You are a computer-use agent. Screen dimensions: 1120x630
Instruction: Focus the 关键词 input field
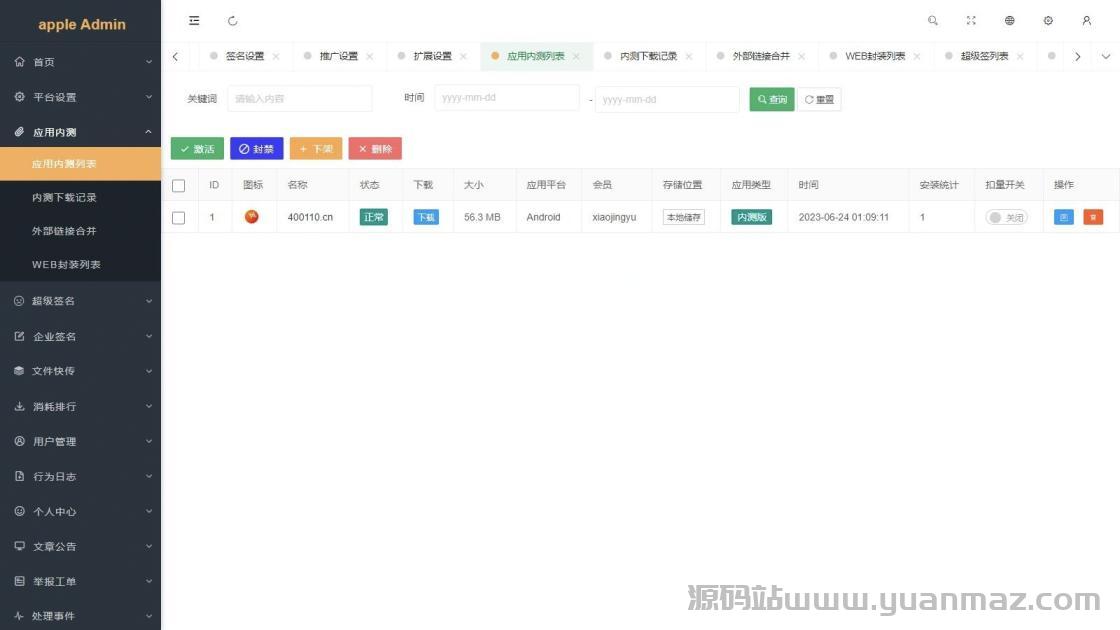point(300,99)
